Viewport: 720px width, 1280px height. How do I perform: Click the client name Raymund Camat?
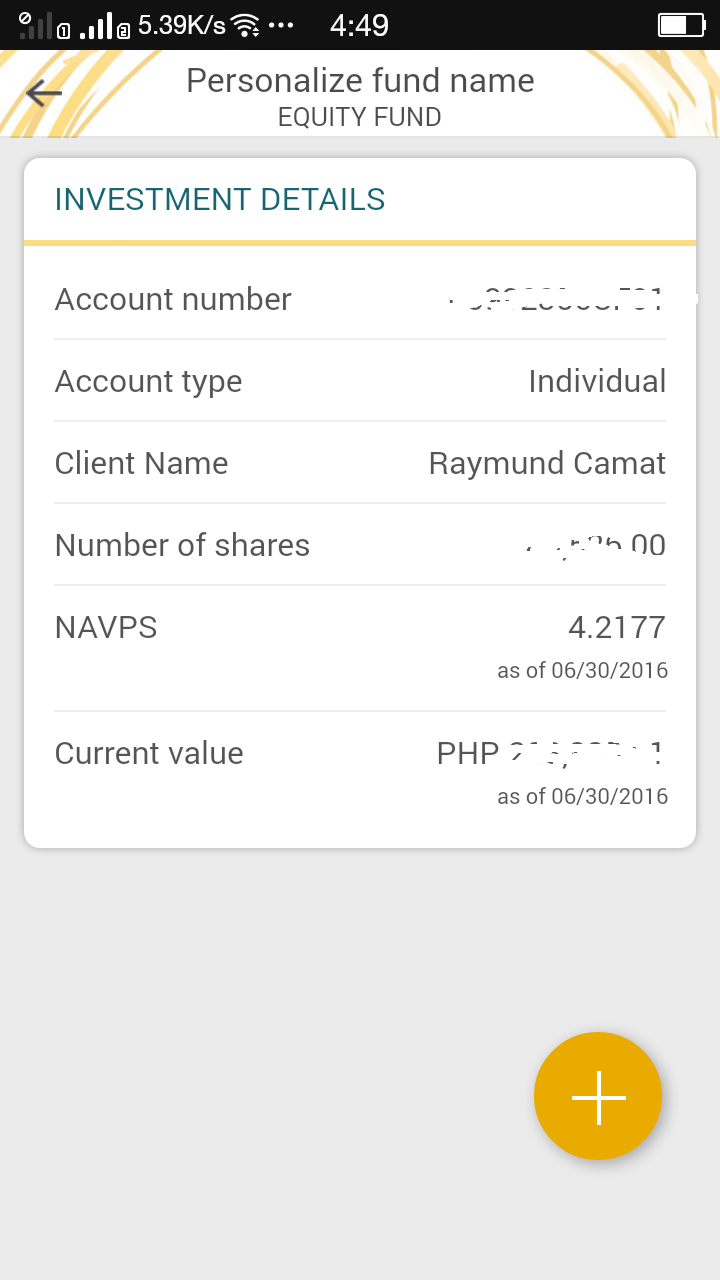547,463
